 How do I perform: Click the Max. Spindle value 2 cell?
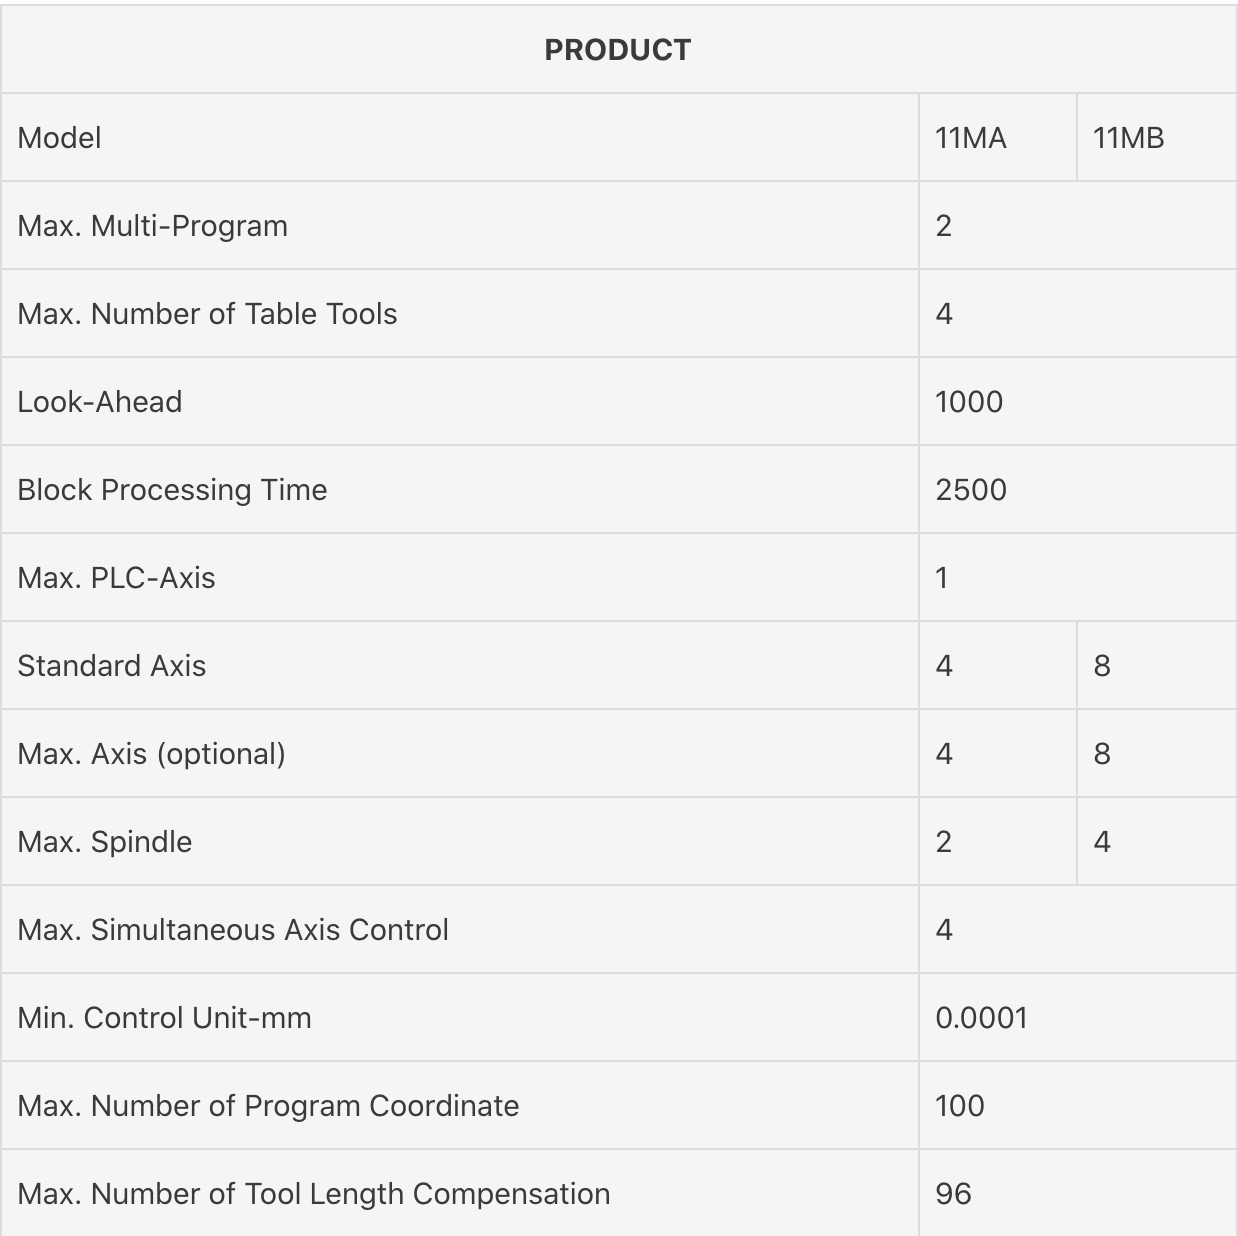[x=998, y=842]
